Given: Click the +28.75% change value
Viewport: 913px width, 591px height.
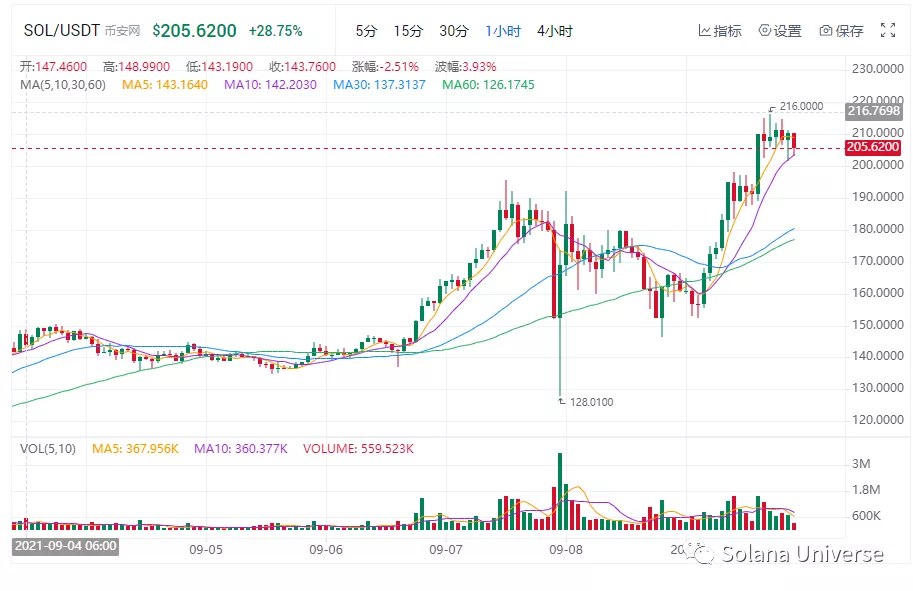Looking at the screenshot, I should [x=275, y=31].
